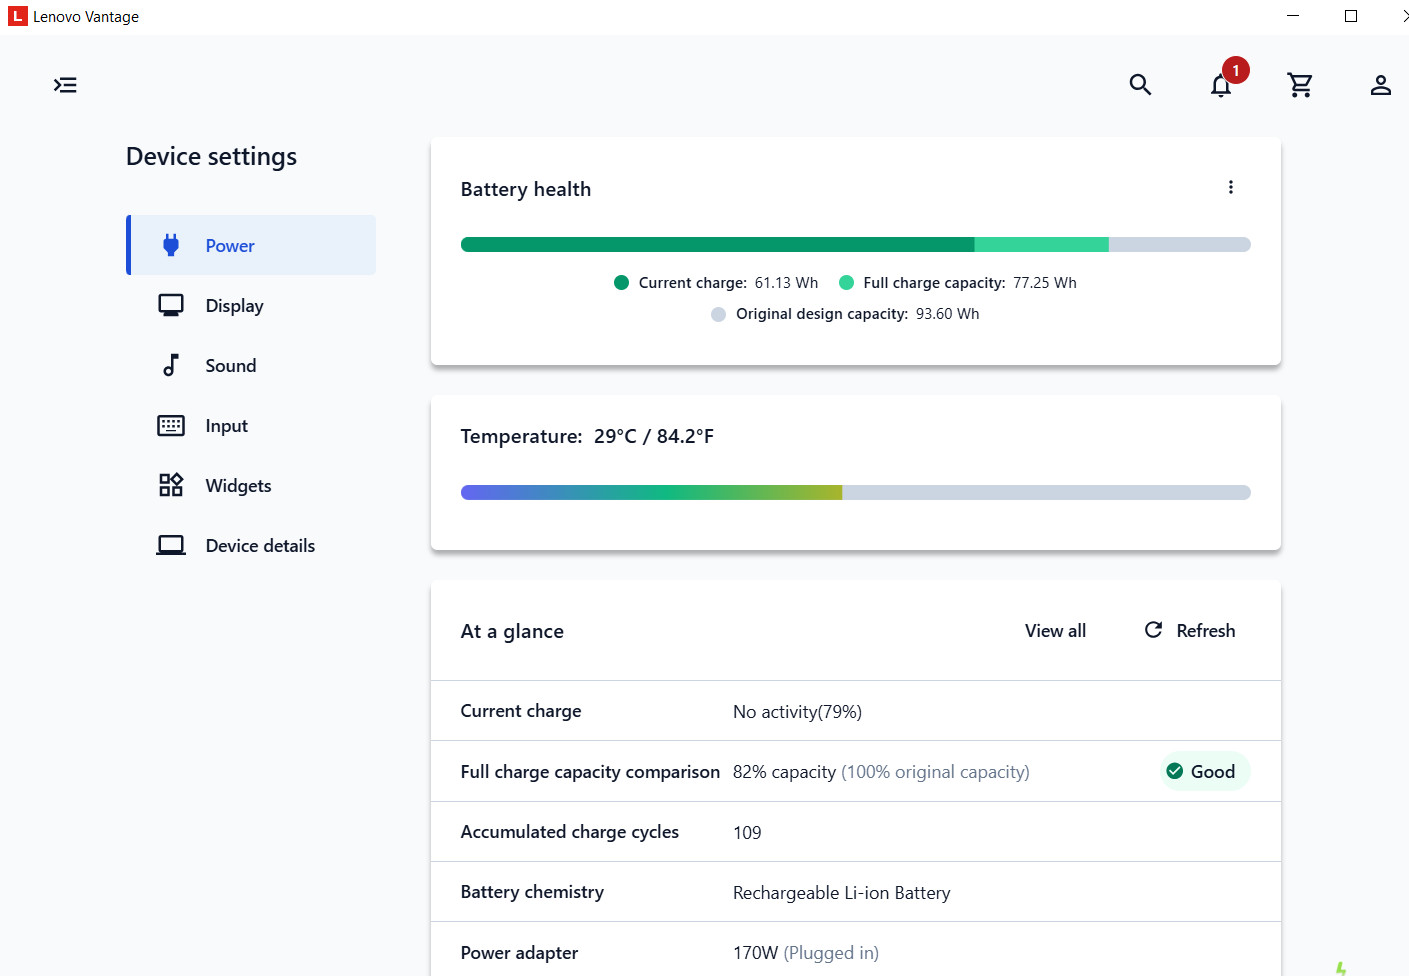Open the user account profile icon
Image resolution: width=1409 pixels, height=976 pixels.
1380,85
